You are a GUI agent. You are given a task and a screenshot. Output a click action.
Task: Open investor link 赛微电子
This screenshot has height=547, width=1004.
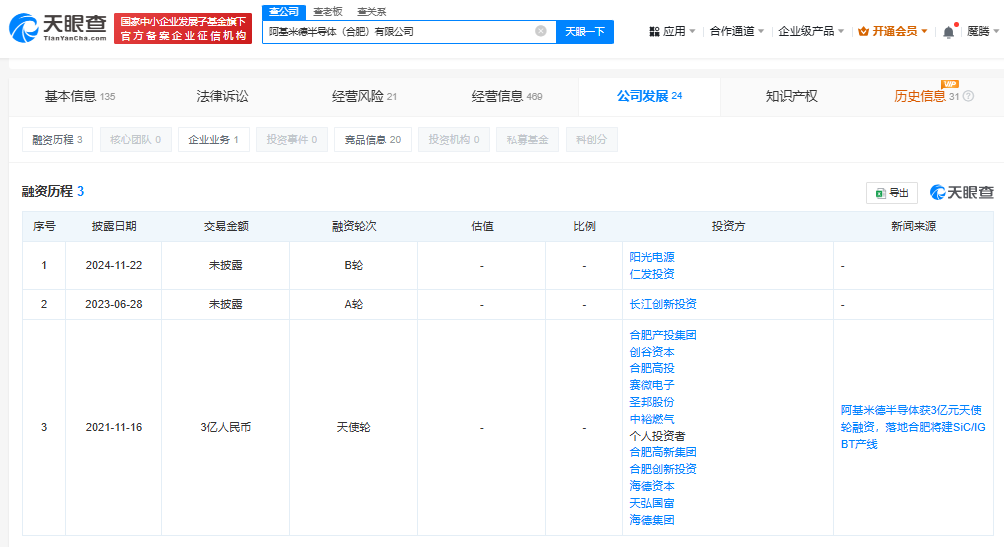[x=652, y=385]
